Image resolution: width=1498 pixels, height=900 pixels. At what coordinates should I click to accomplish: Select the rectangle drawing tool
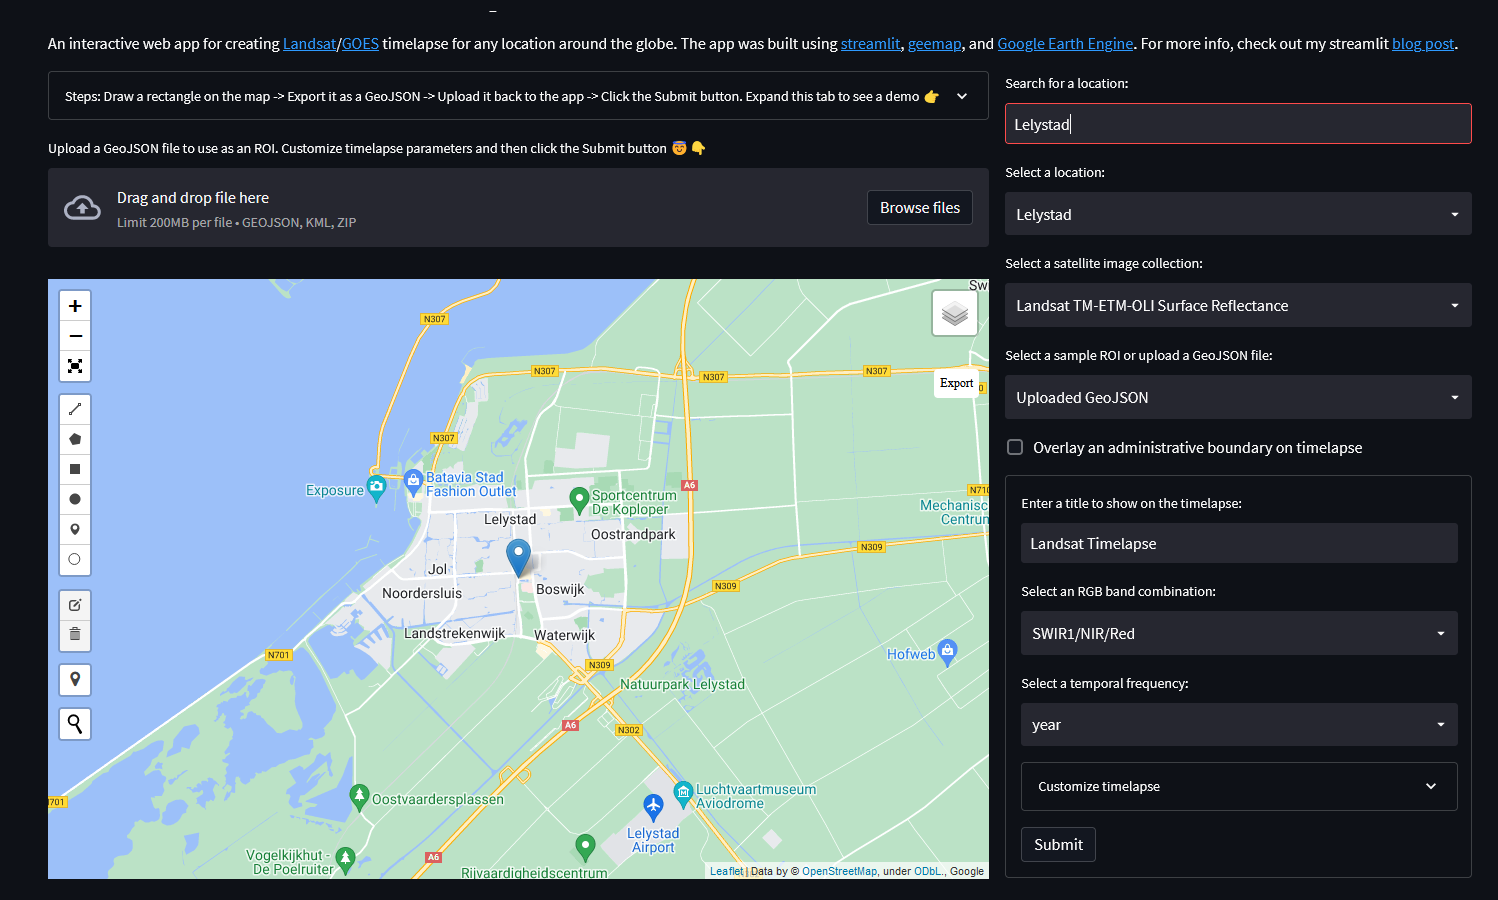[75, 468]
